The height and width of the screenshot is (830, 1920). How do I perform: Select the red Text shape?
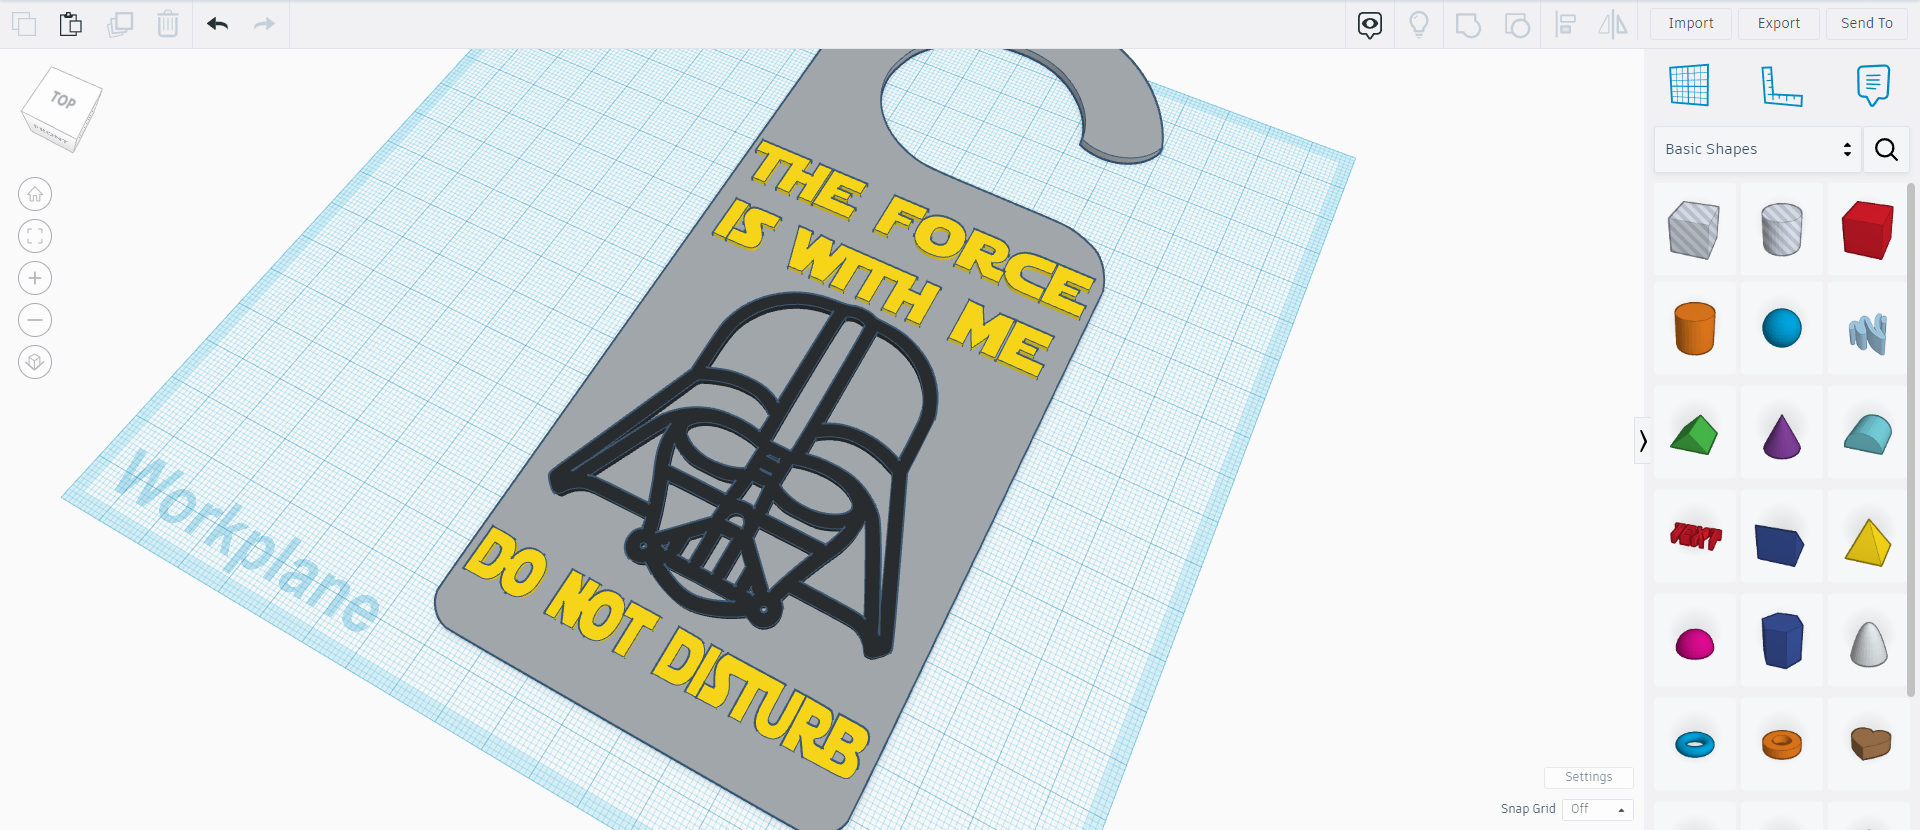(1694, 537)
